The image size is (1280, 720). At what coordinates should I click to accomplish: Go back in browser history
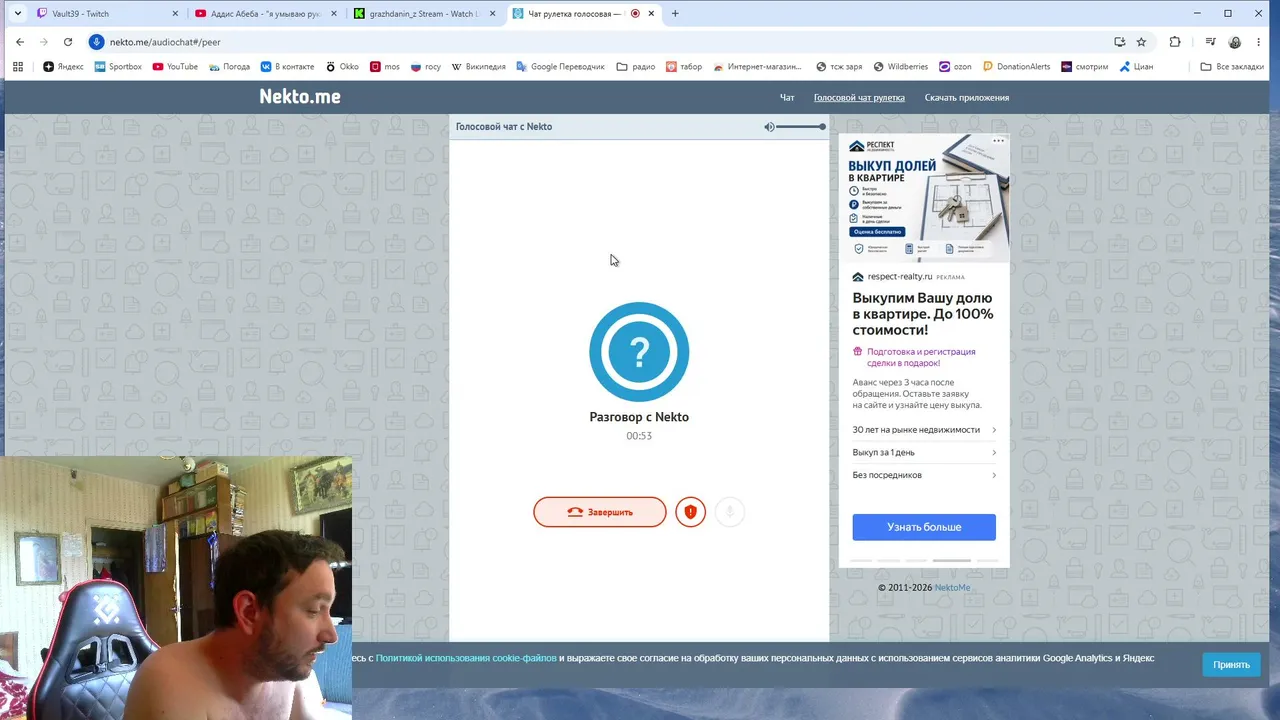[19, 42]
